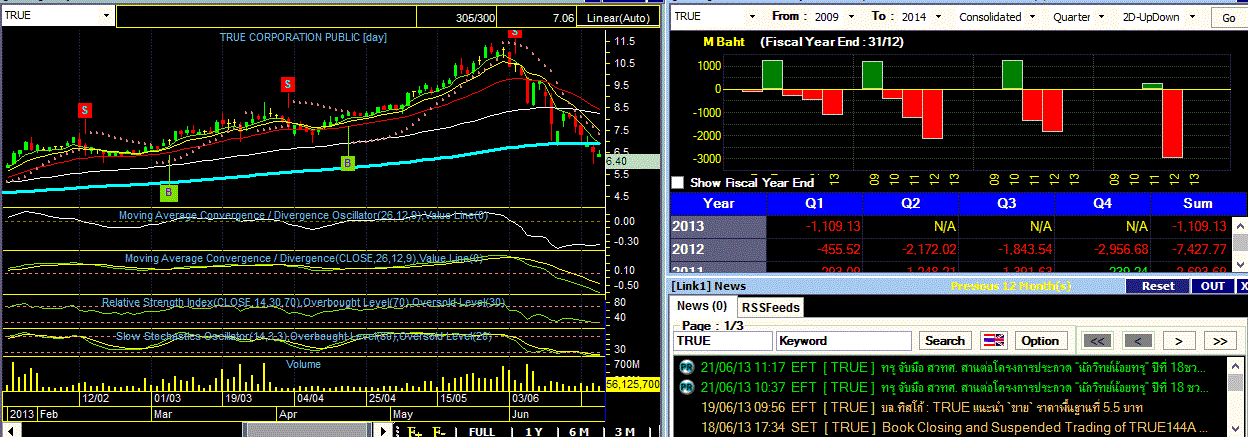Set chart range to 6M
Screen dimensions: 1248x437
pos(579,432)
